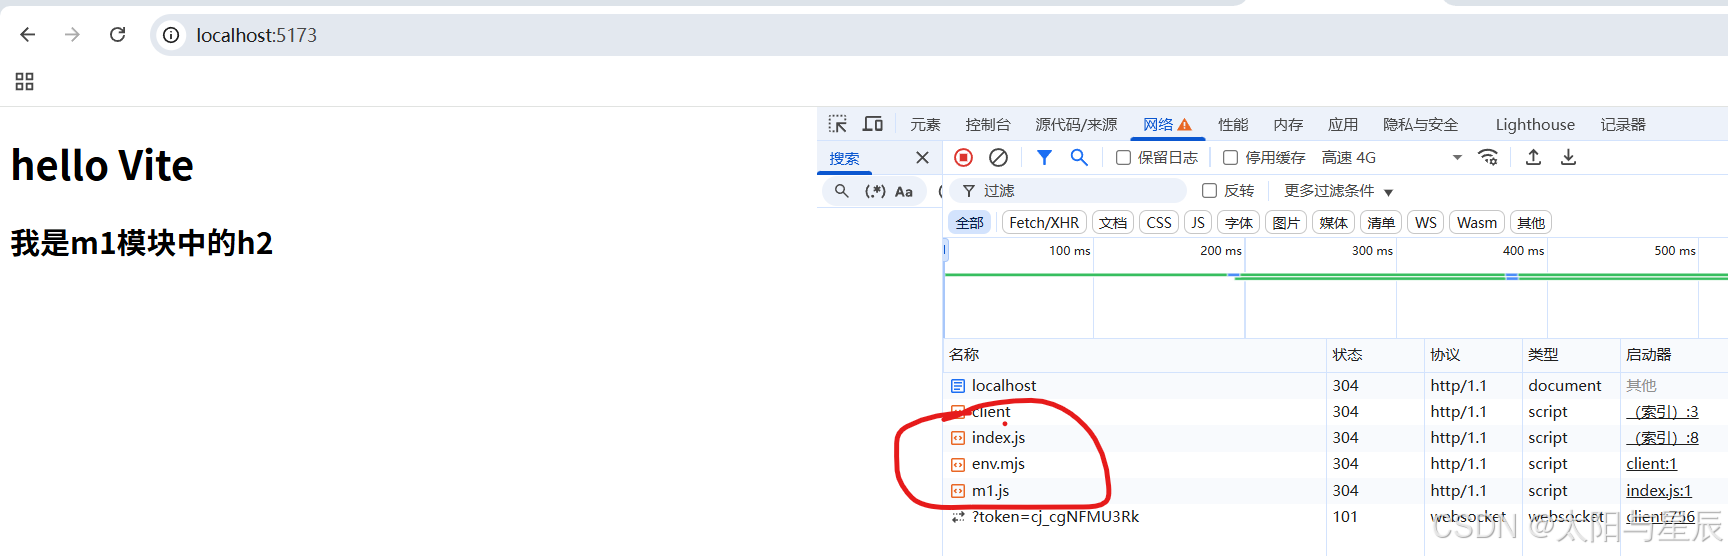Select the 搜索 panel tab
This screenshot has height=556, width=1728.
pos(844,158)
